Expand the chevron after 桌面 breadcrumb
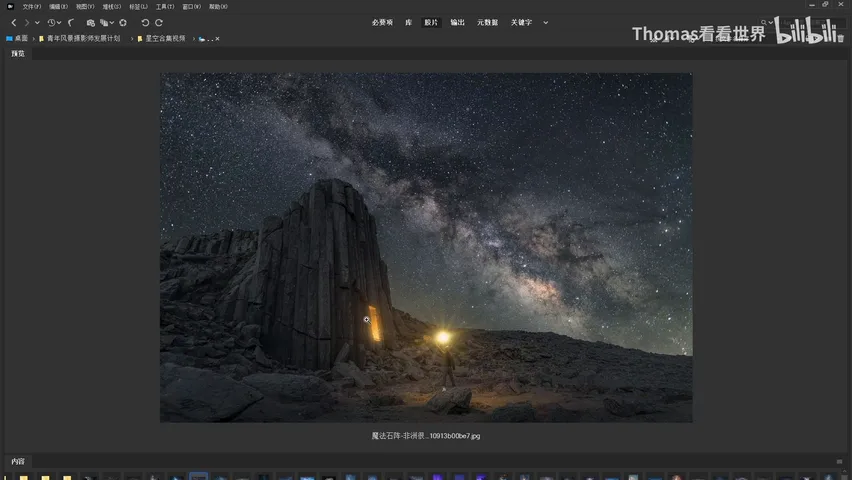The image size is (852, 480). click(34, 39)
